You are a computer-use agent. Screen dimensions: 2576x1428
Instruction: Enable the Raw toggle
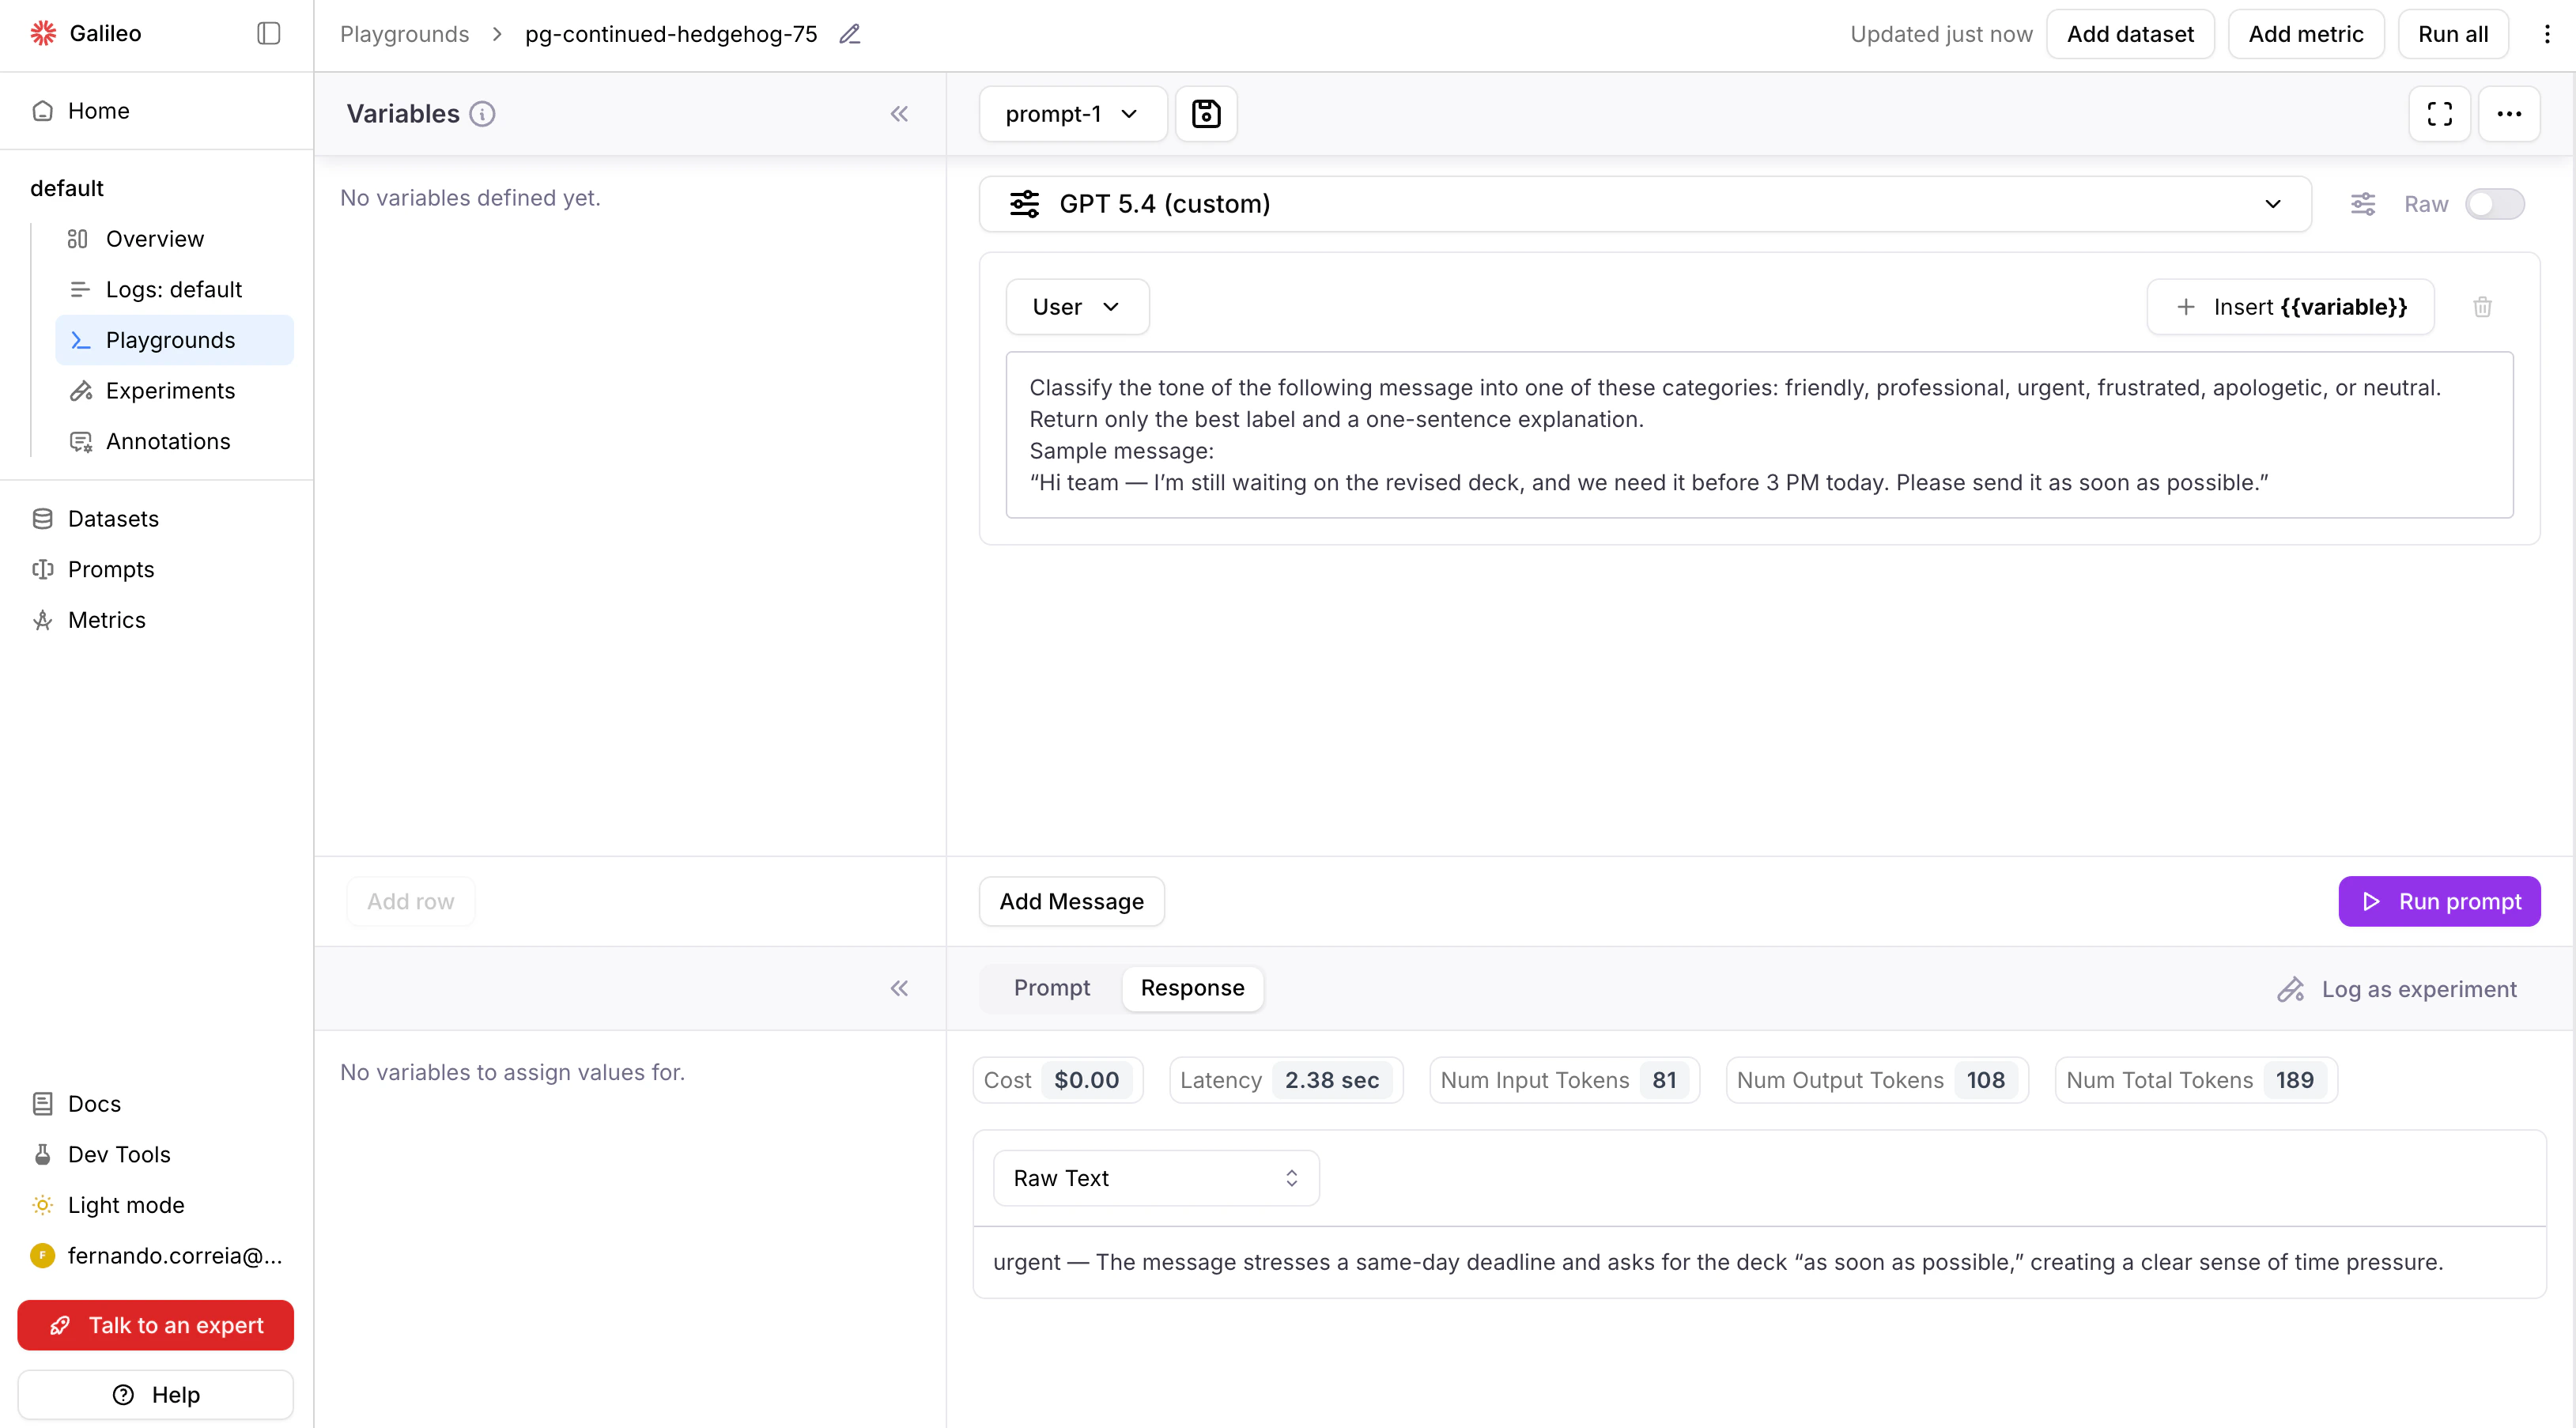(2495, 204)
